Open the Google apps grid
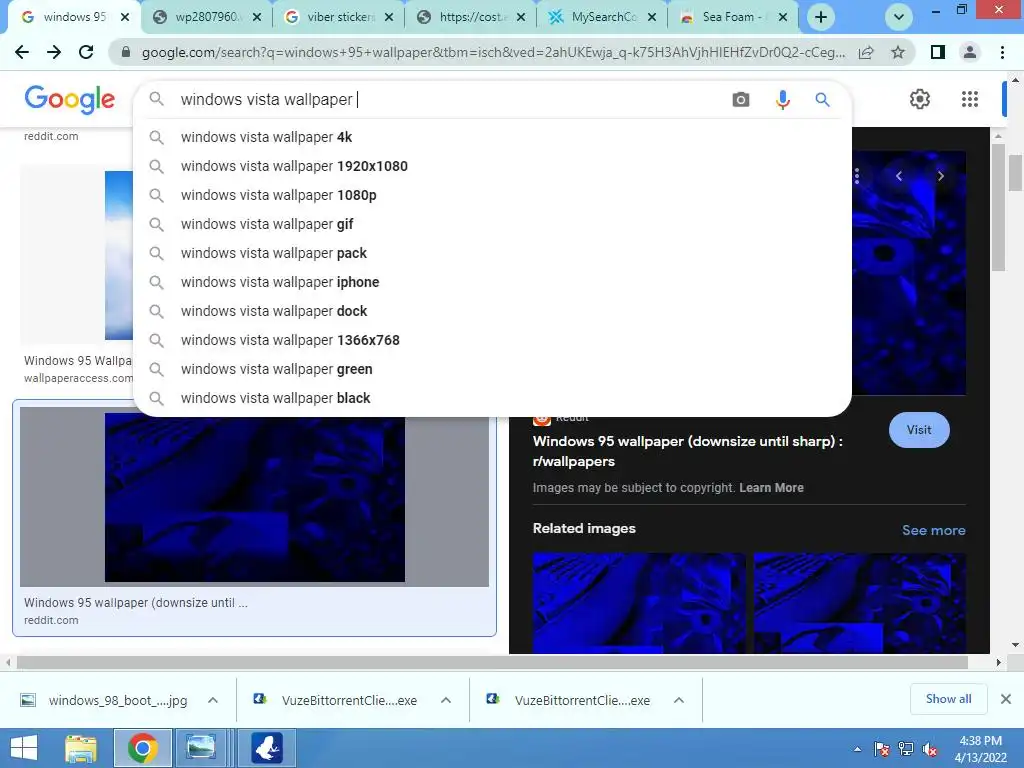Viewport: 1024px width, 768px height. tap(970, 99)
